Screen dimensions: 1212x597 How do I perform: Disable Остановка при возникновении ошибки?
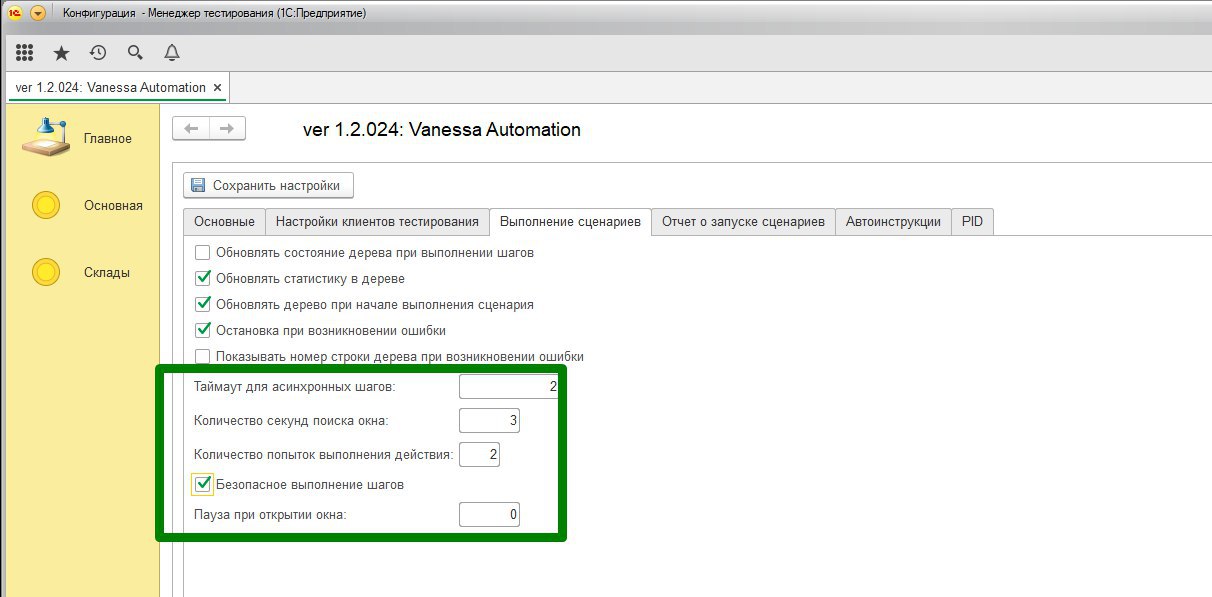point(203,330)
